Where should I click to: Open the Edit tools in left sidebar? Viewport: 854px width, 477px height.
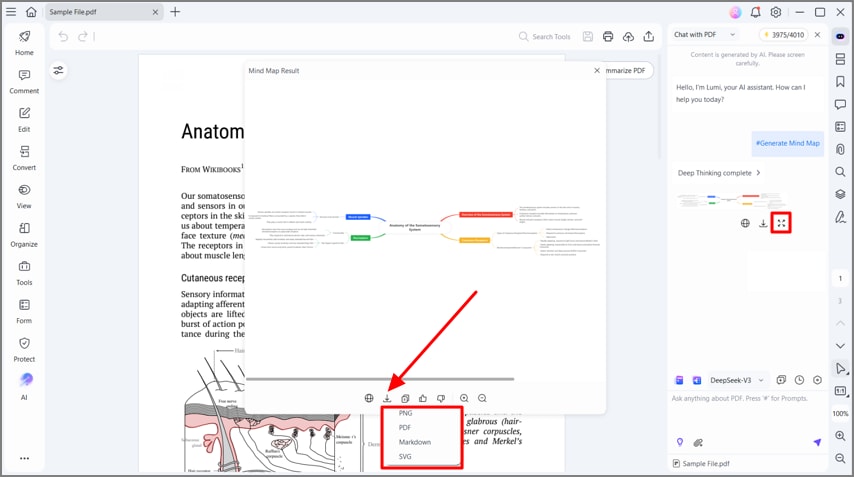point(24,120)
